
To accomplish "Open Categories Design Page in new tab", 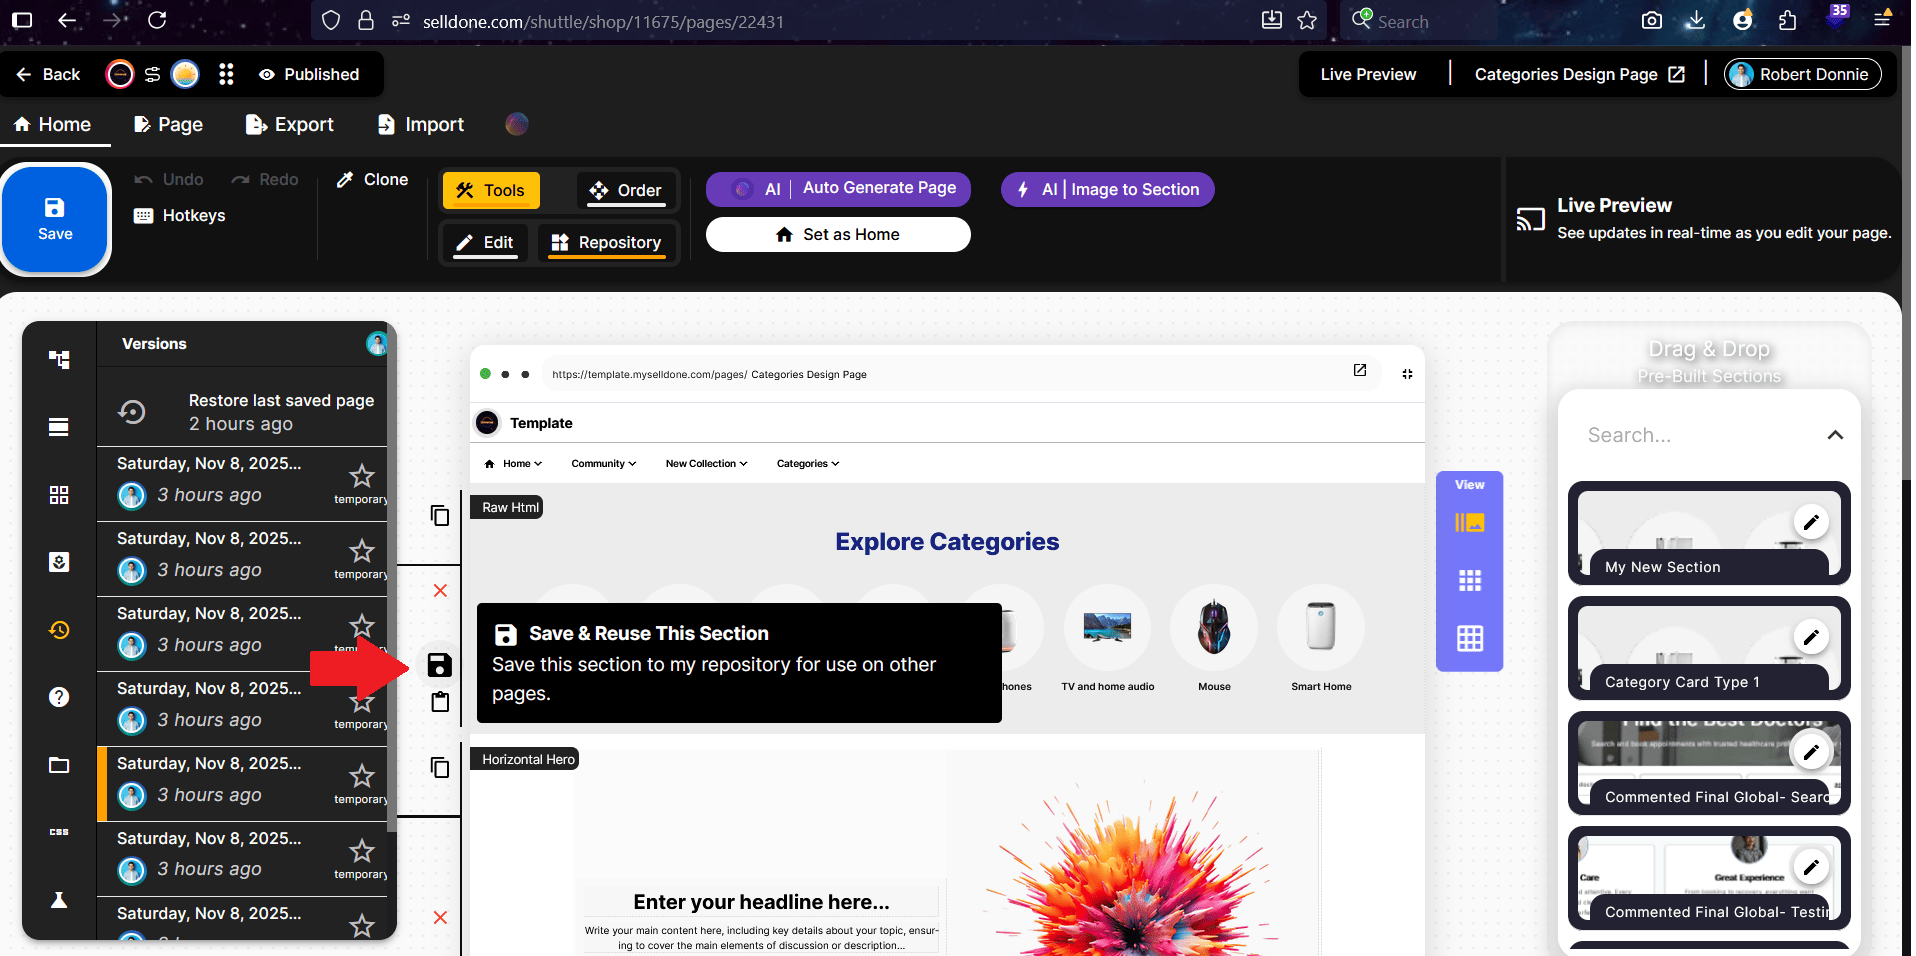I will pyautogui.click(x=1579, y=74).
